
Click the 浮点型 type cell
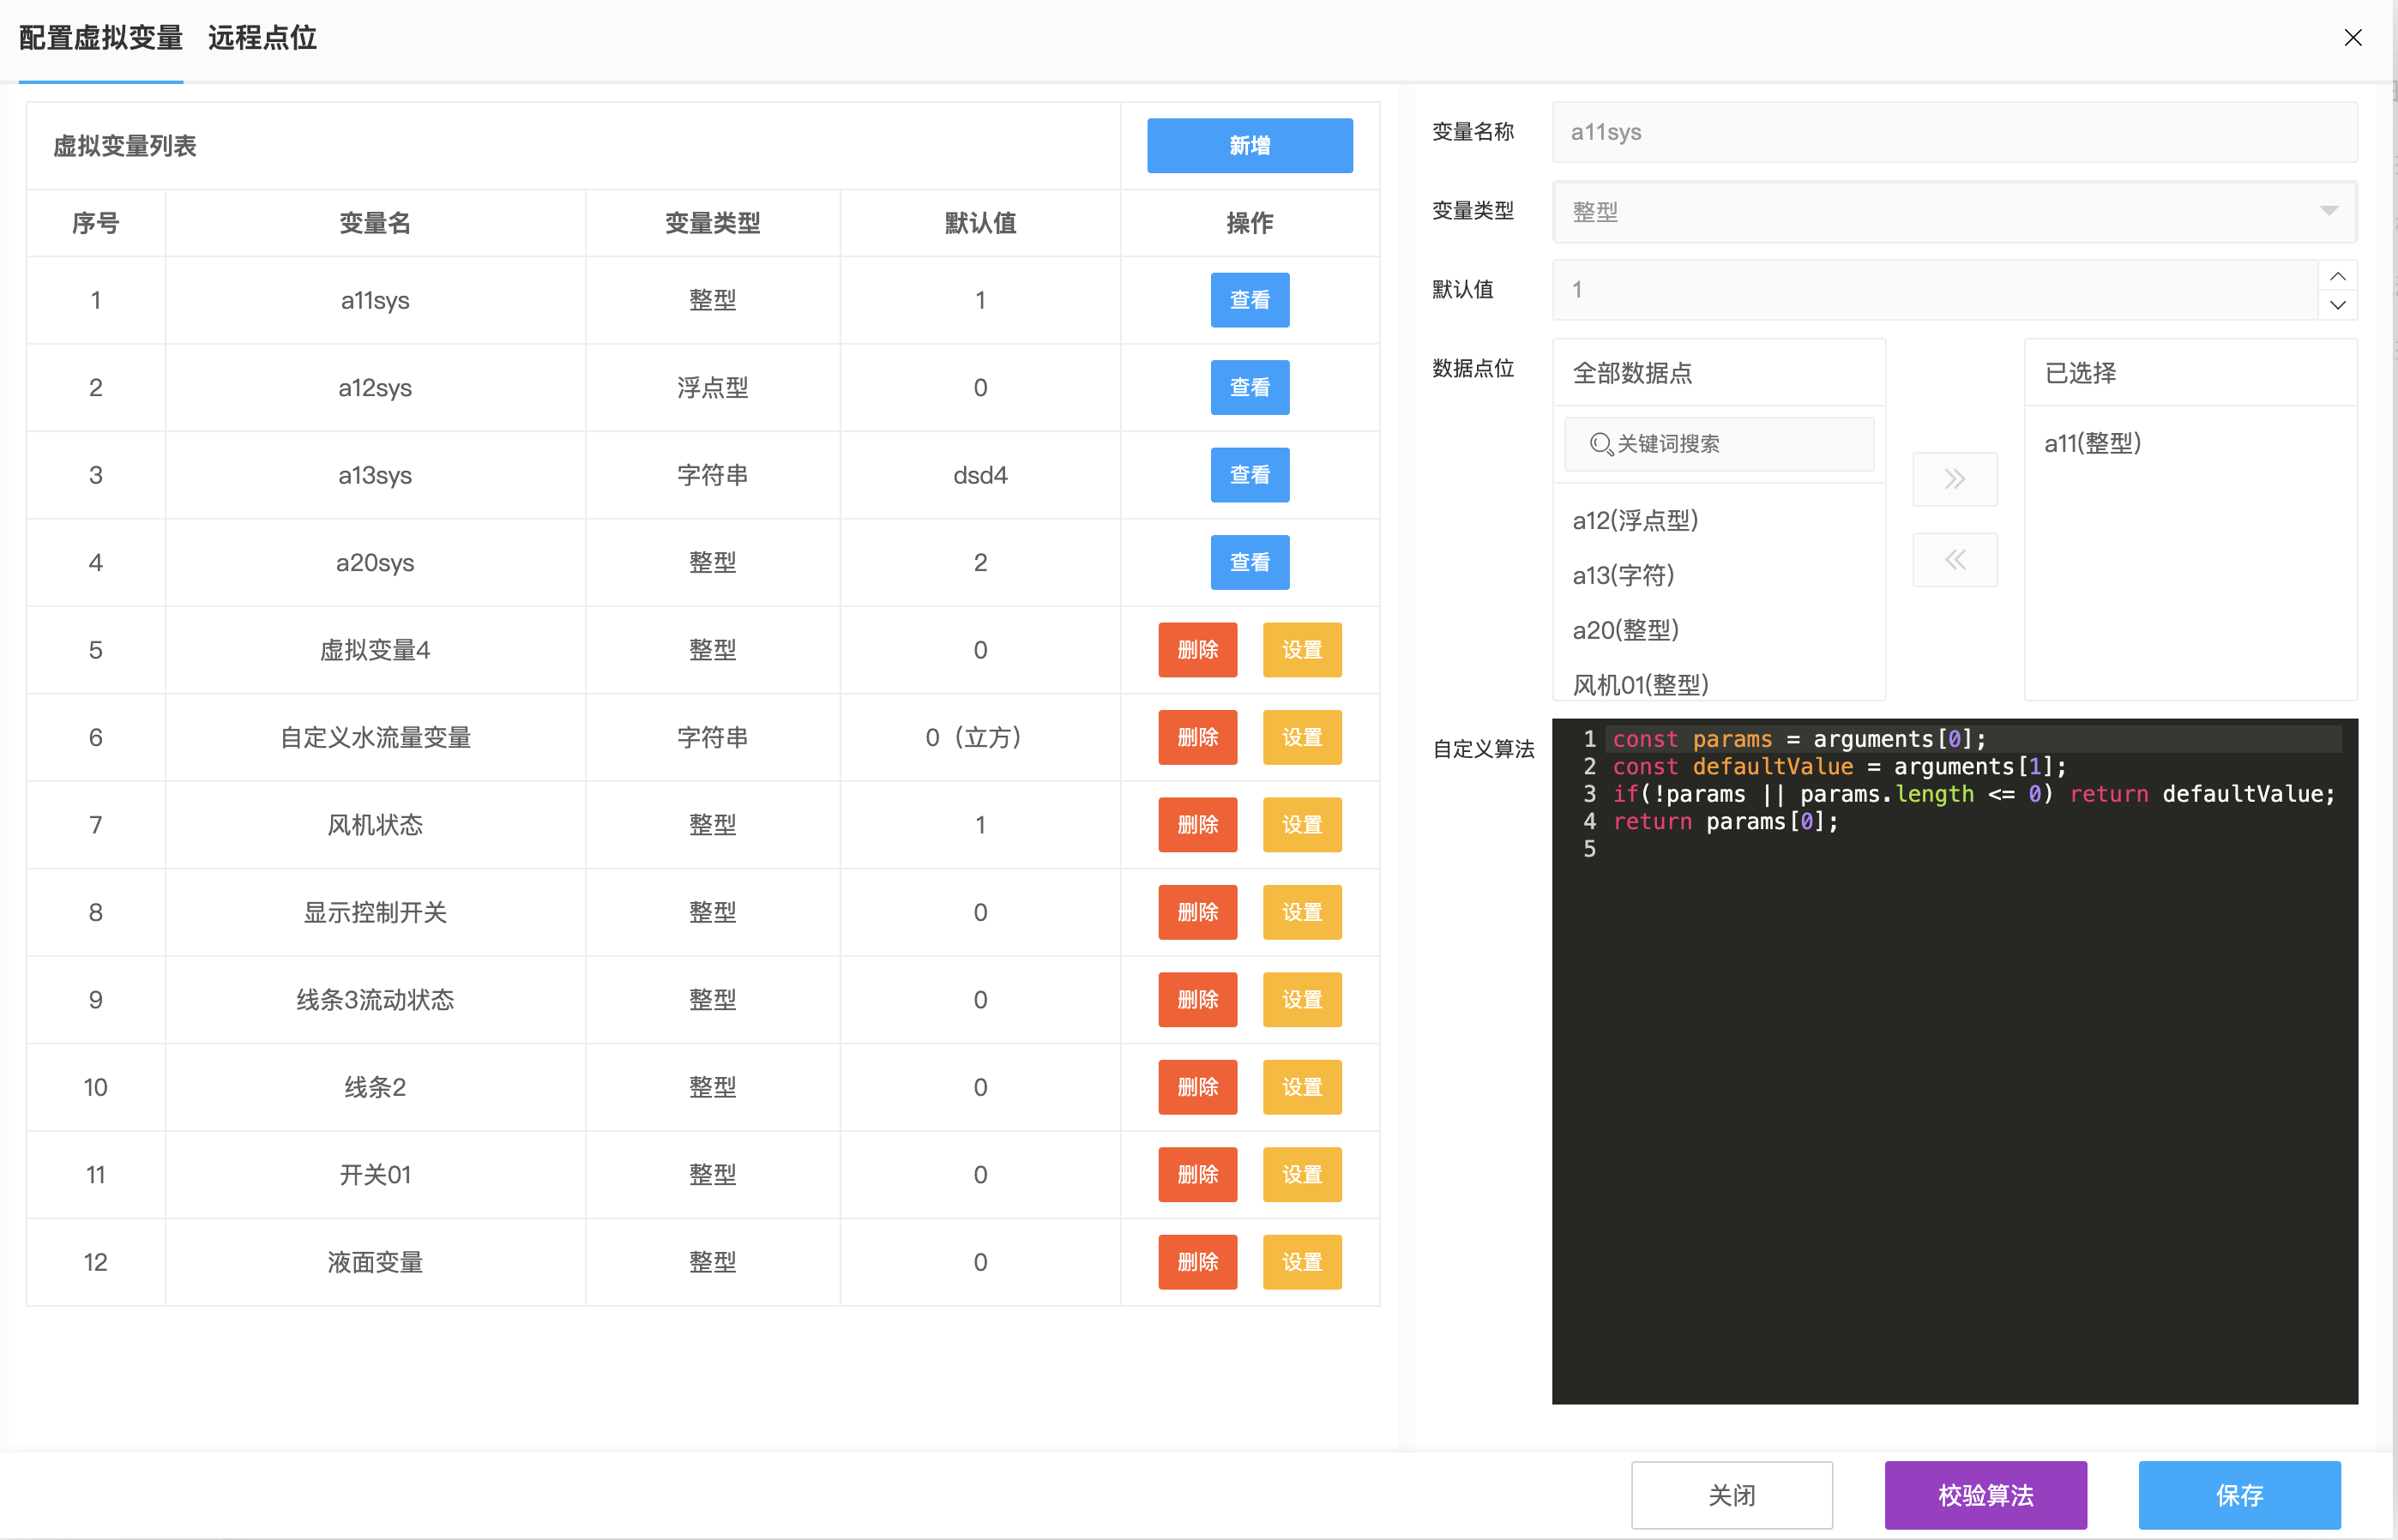712,387
